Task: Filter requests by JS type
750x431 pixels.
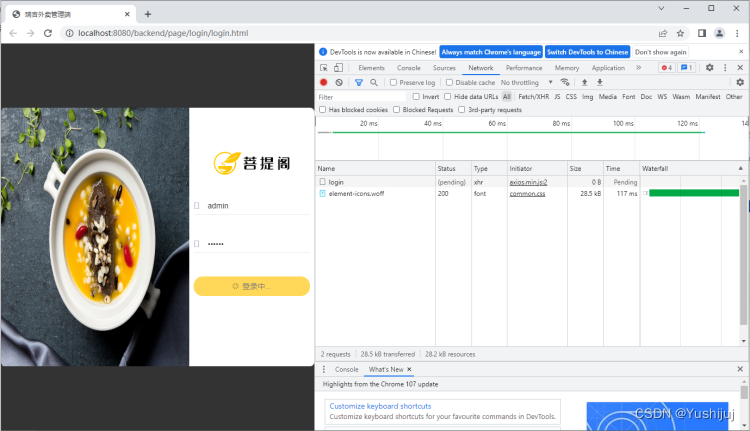Action: click(x=557, y=97)
